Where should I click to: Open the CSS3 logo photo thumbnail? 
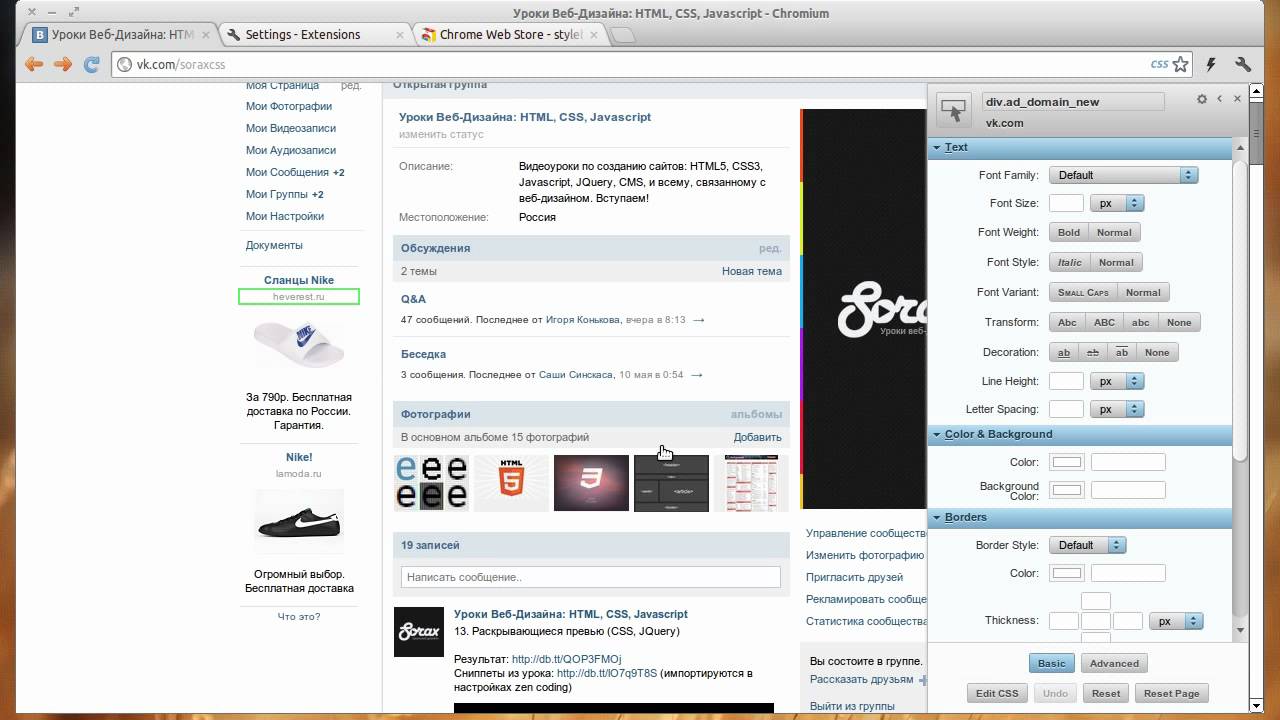(591, 483)
